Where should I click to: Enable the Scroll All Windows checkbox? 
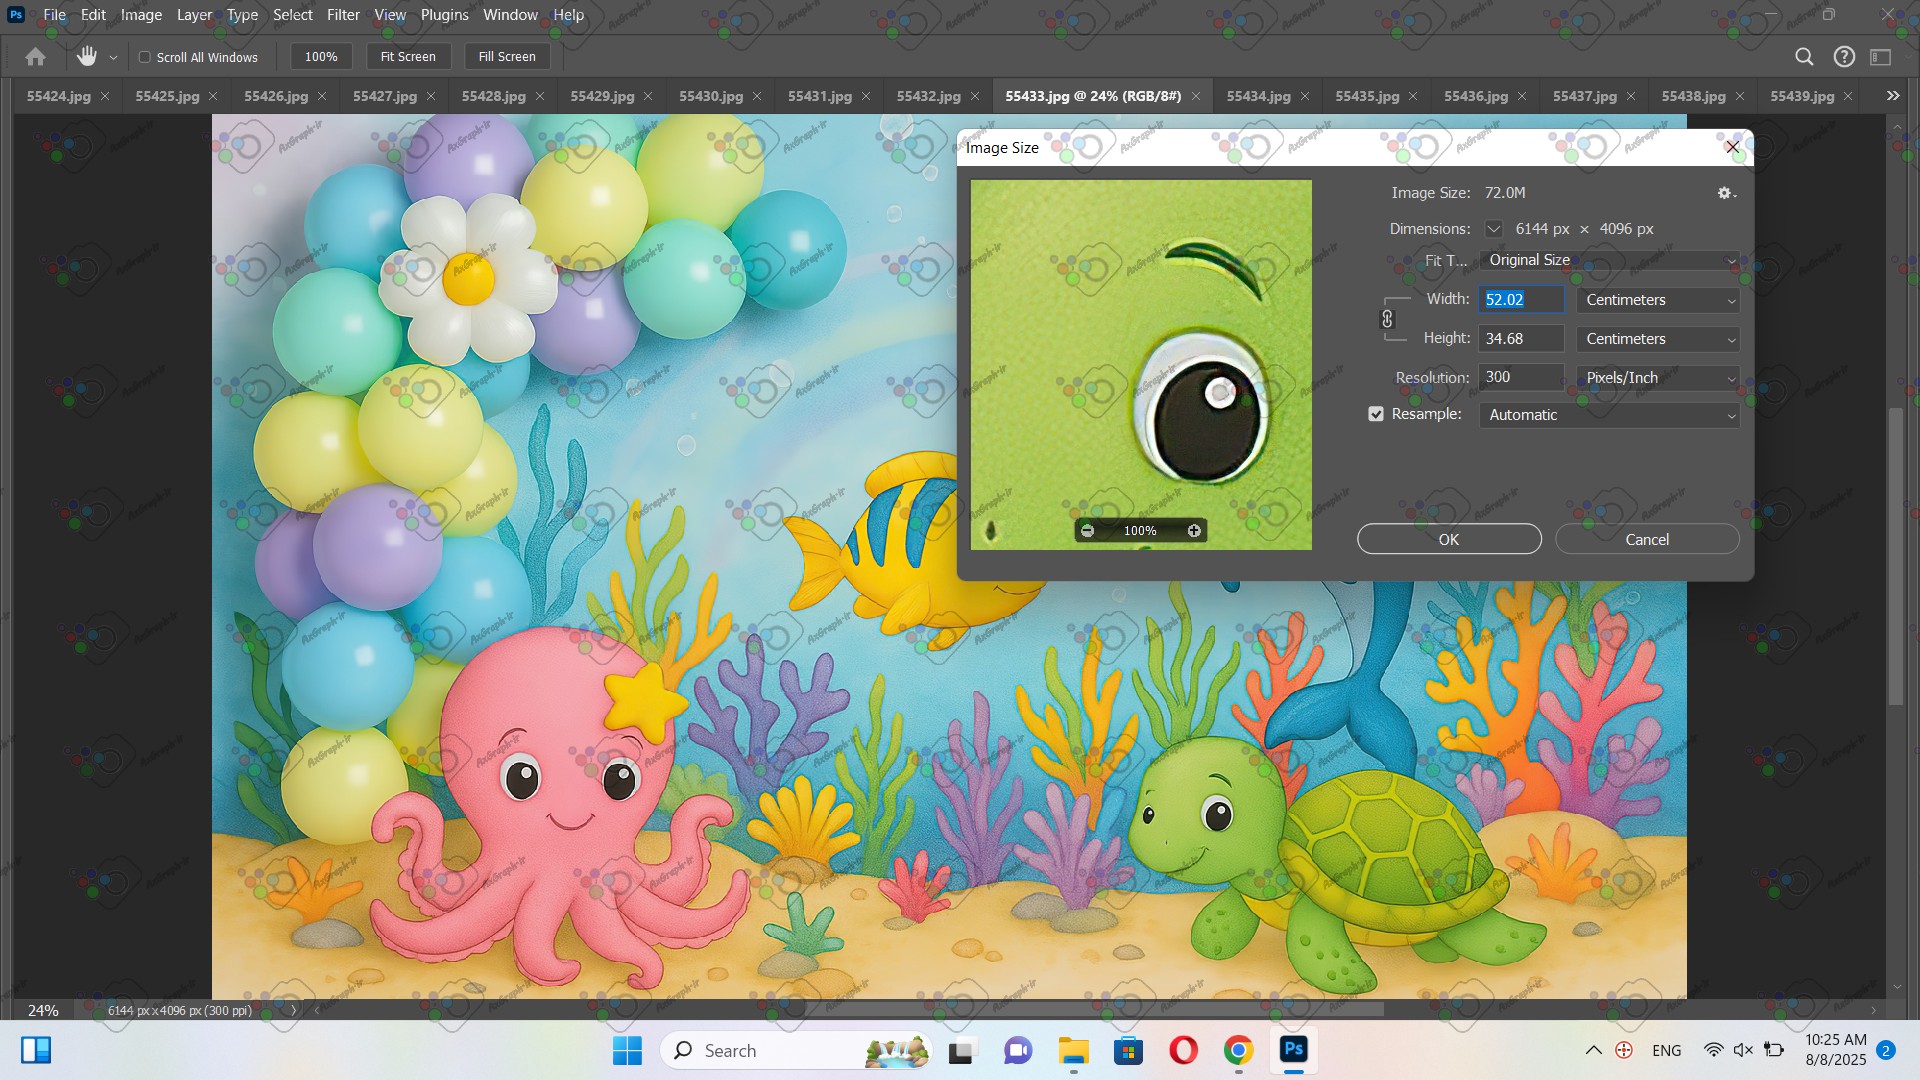[145, 57]
